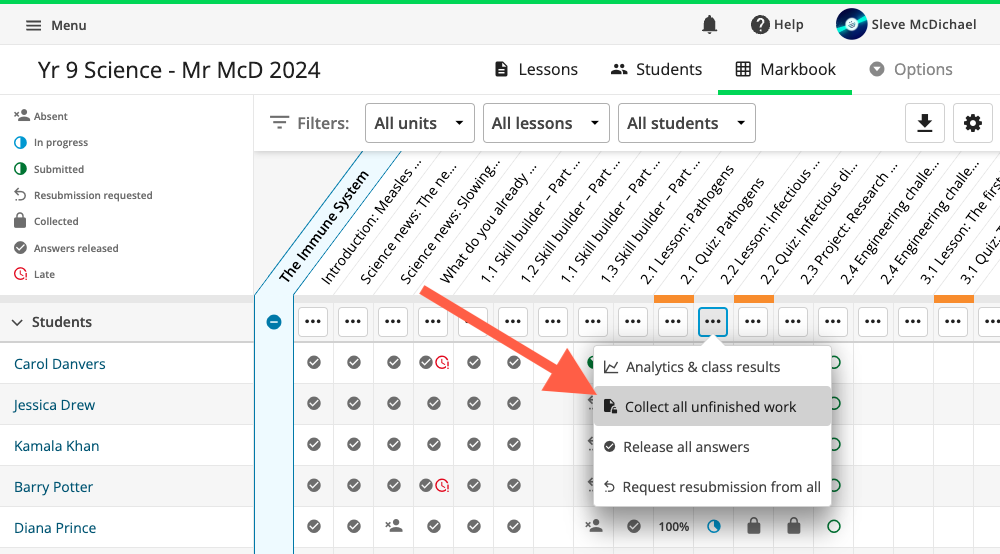Screen dimensions: 1000x554
Task: Open the All lessons filter dropdown
Action: pyautogui.click(x=546, y=123)
